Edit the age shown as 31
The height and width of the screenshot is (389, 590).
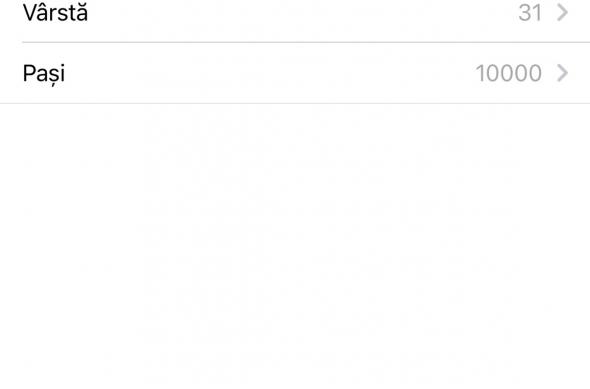click(x=530, y=13)
